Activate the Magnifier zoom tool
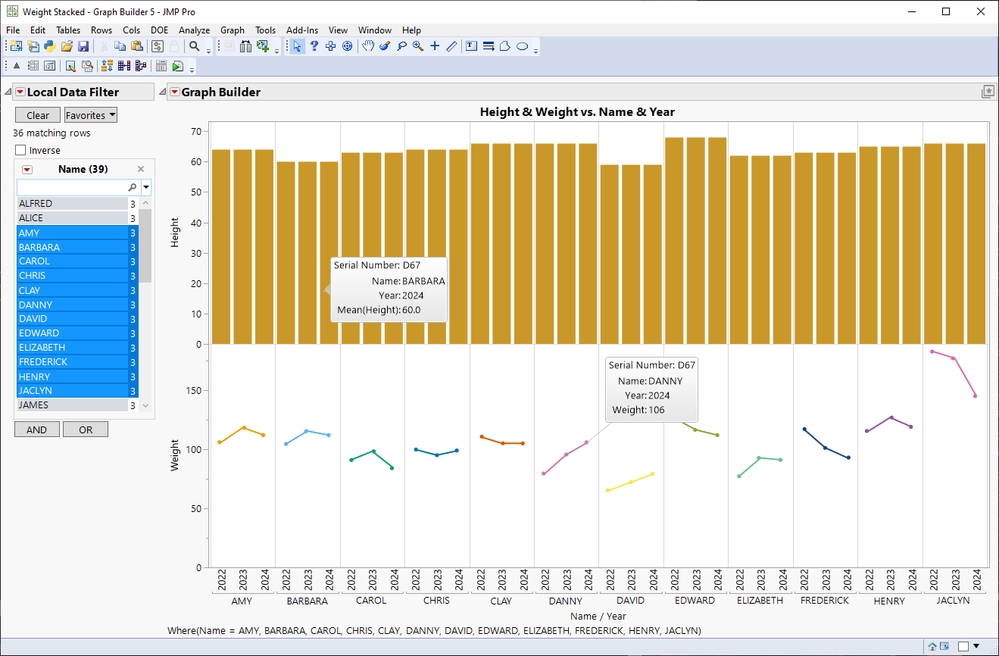The width and height of the screenshot is (999, 656). (x=418, y=47)
